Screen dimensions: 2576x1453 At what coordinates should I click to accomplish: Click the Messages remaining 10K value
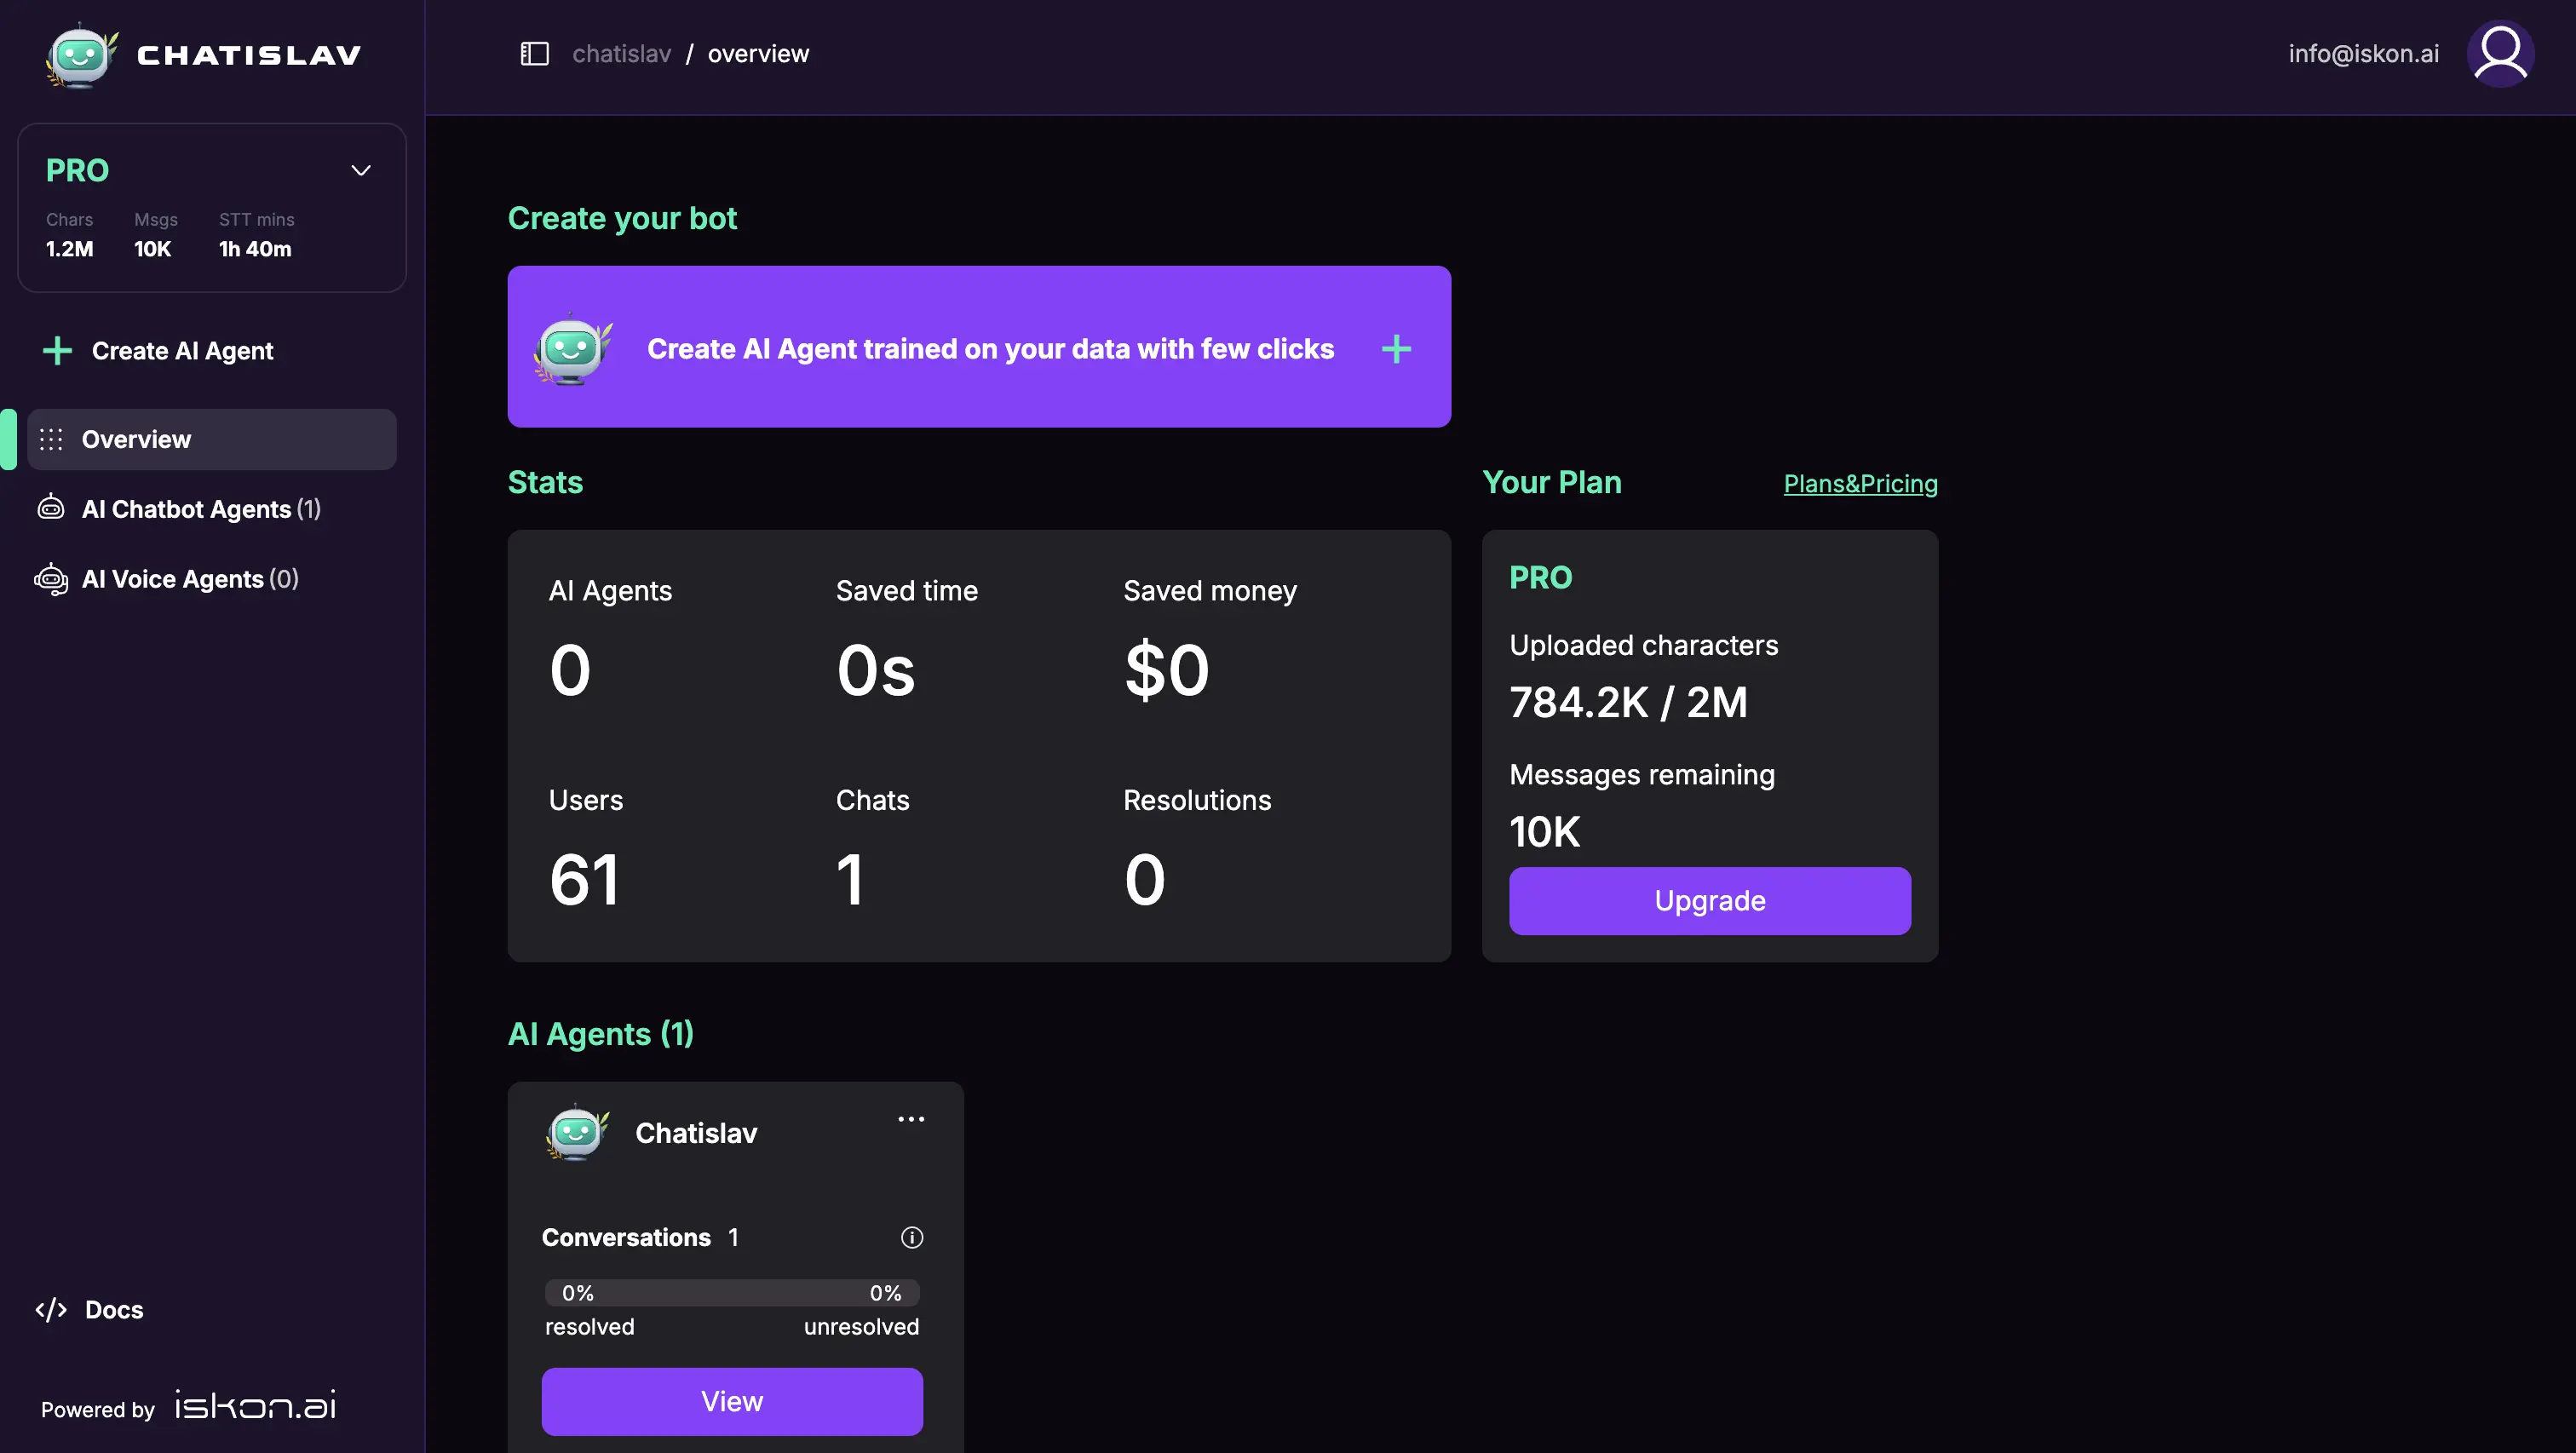click(x=1545, y=832)
